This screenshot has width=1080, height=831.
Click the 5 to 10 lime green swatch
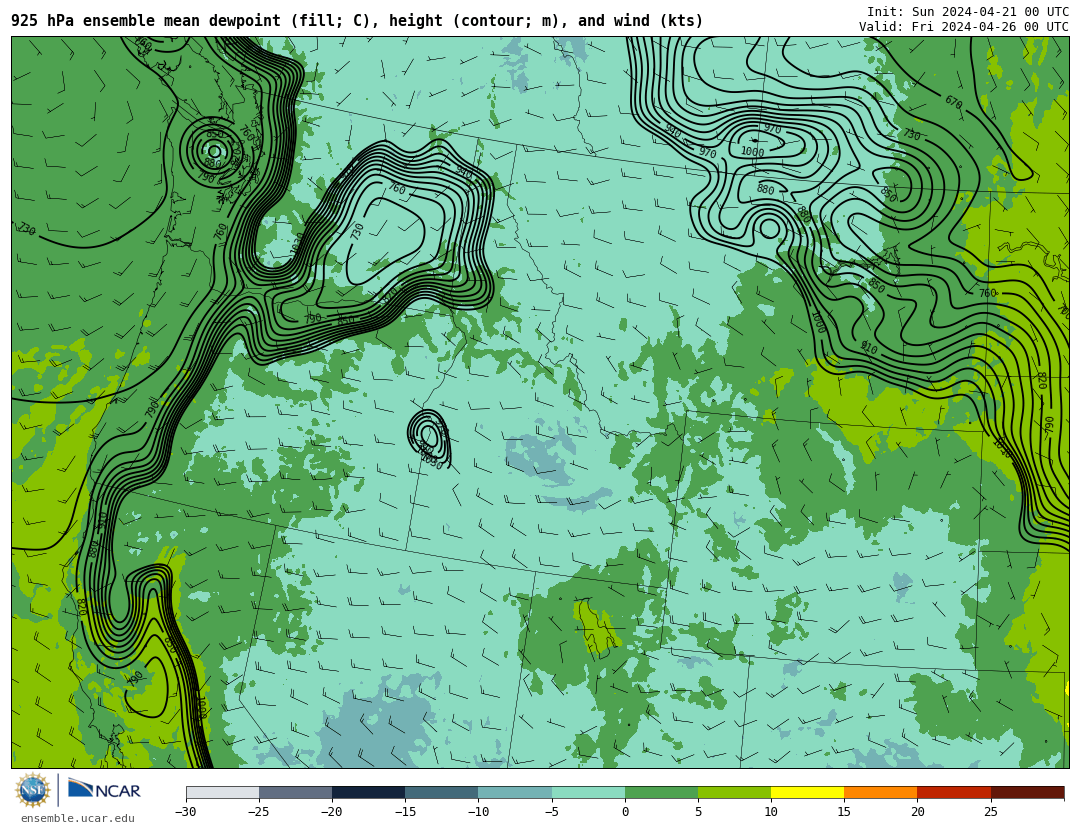point(734,793)
